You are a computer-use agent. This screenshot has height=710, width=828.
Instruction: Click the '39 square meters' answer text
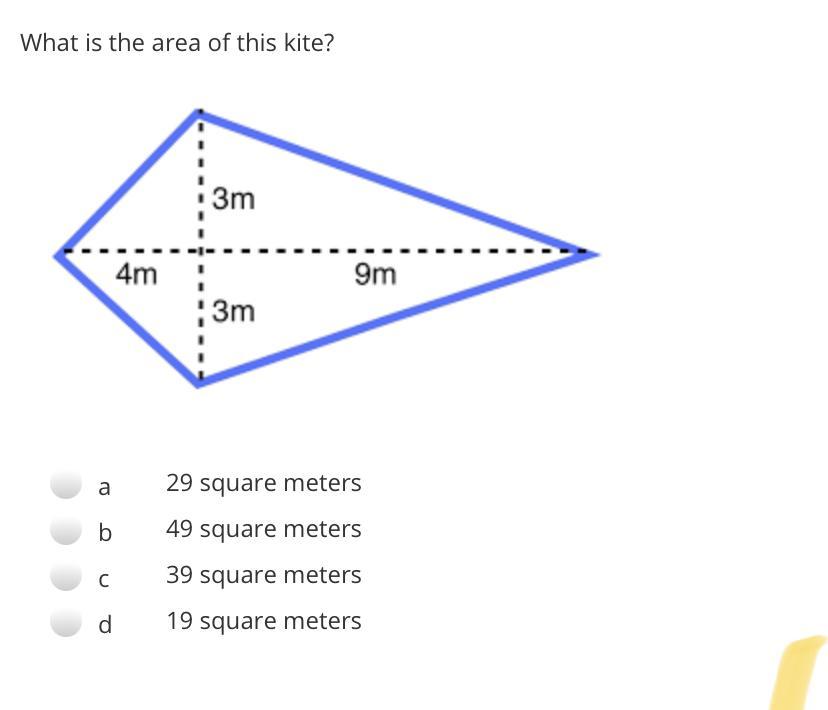coord(263,575)
